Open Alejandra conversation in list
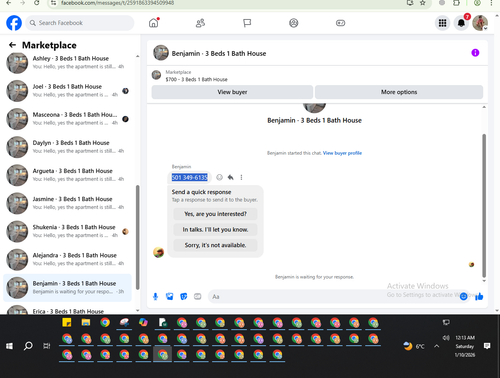 pyautogui.click(x=68, y=259)
